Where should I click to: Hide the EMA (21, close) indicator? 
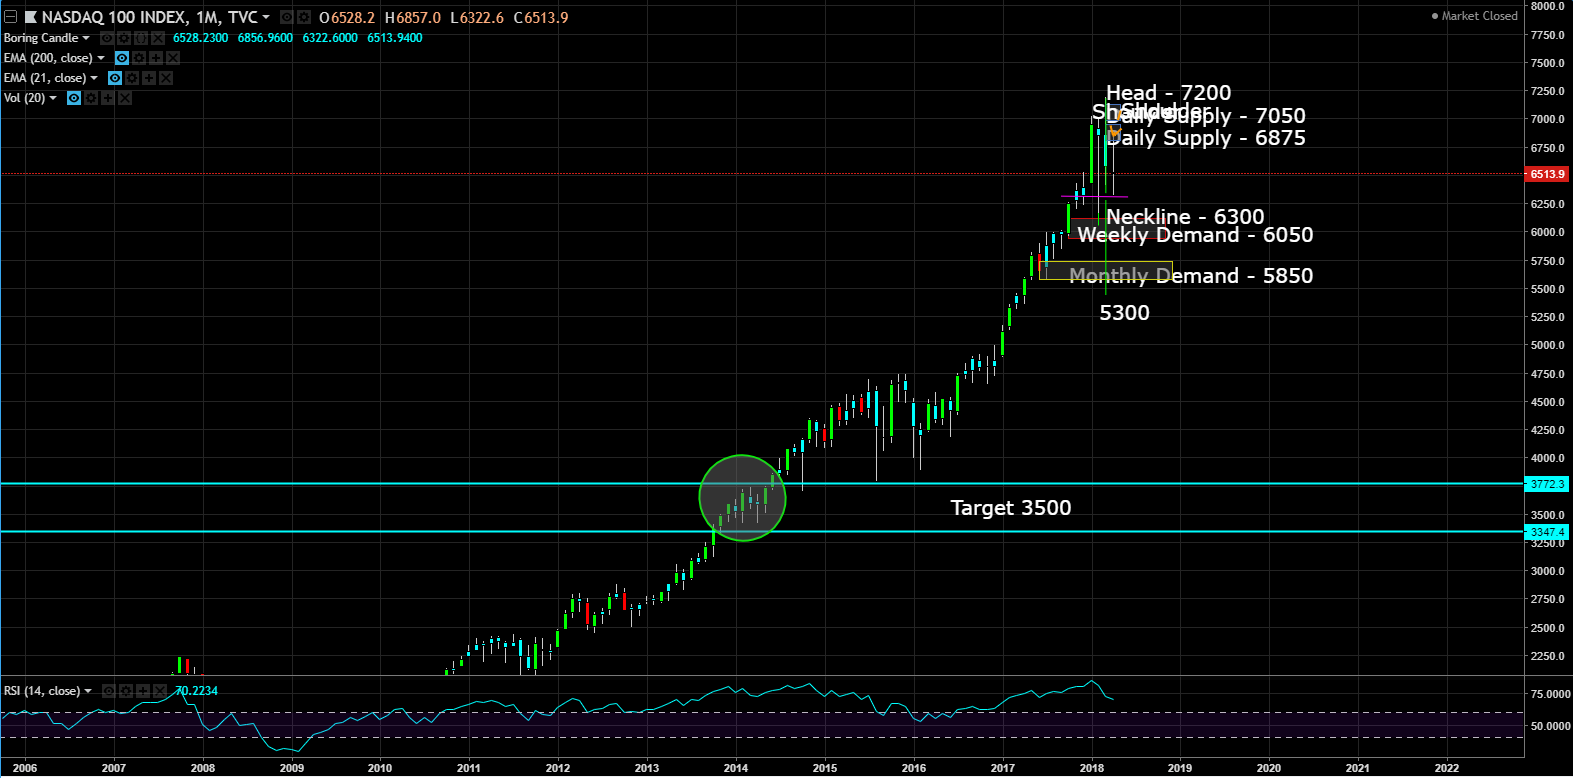(115, 78)
